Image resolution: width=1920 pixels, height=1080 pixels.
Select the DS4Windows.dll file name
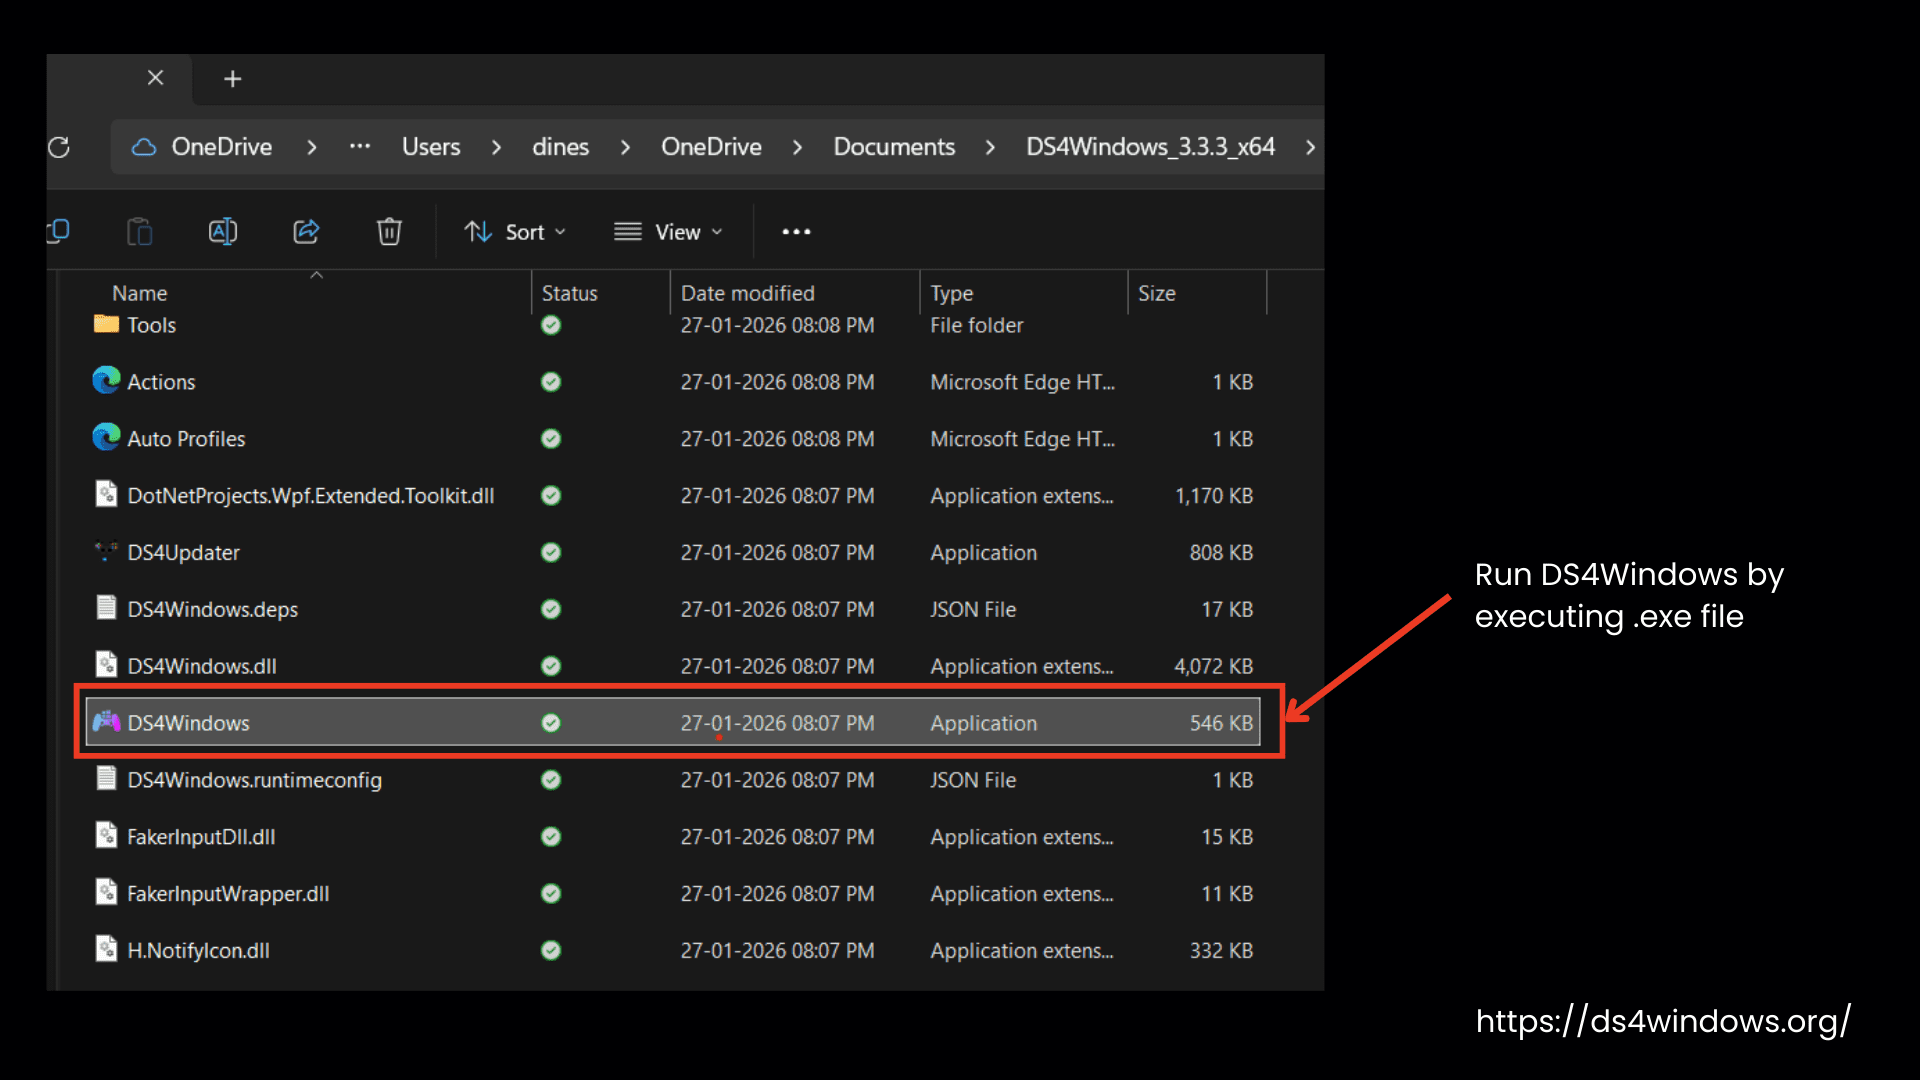202,666
